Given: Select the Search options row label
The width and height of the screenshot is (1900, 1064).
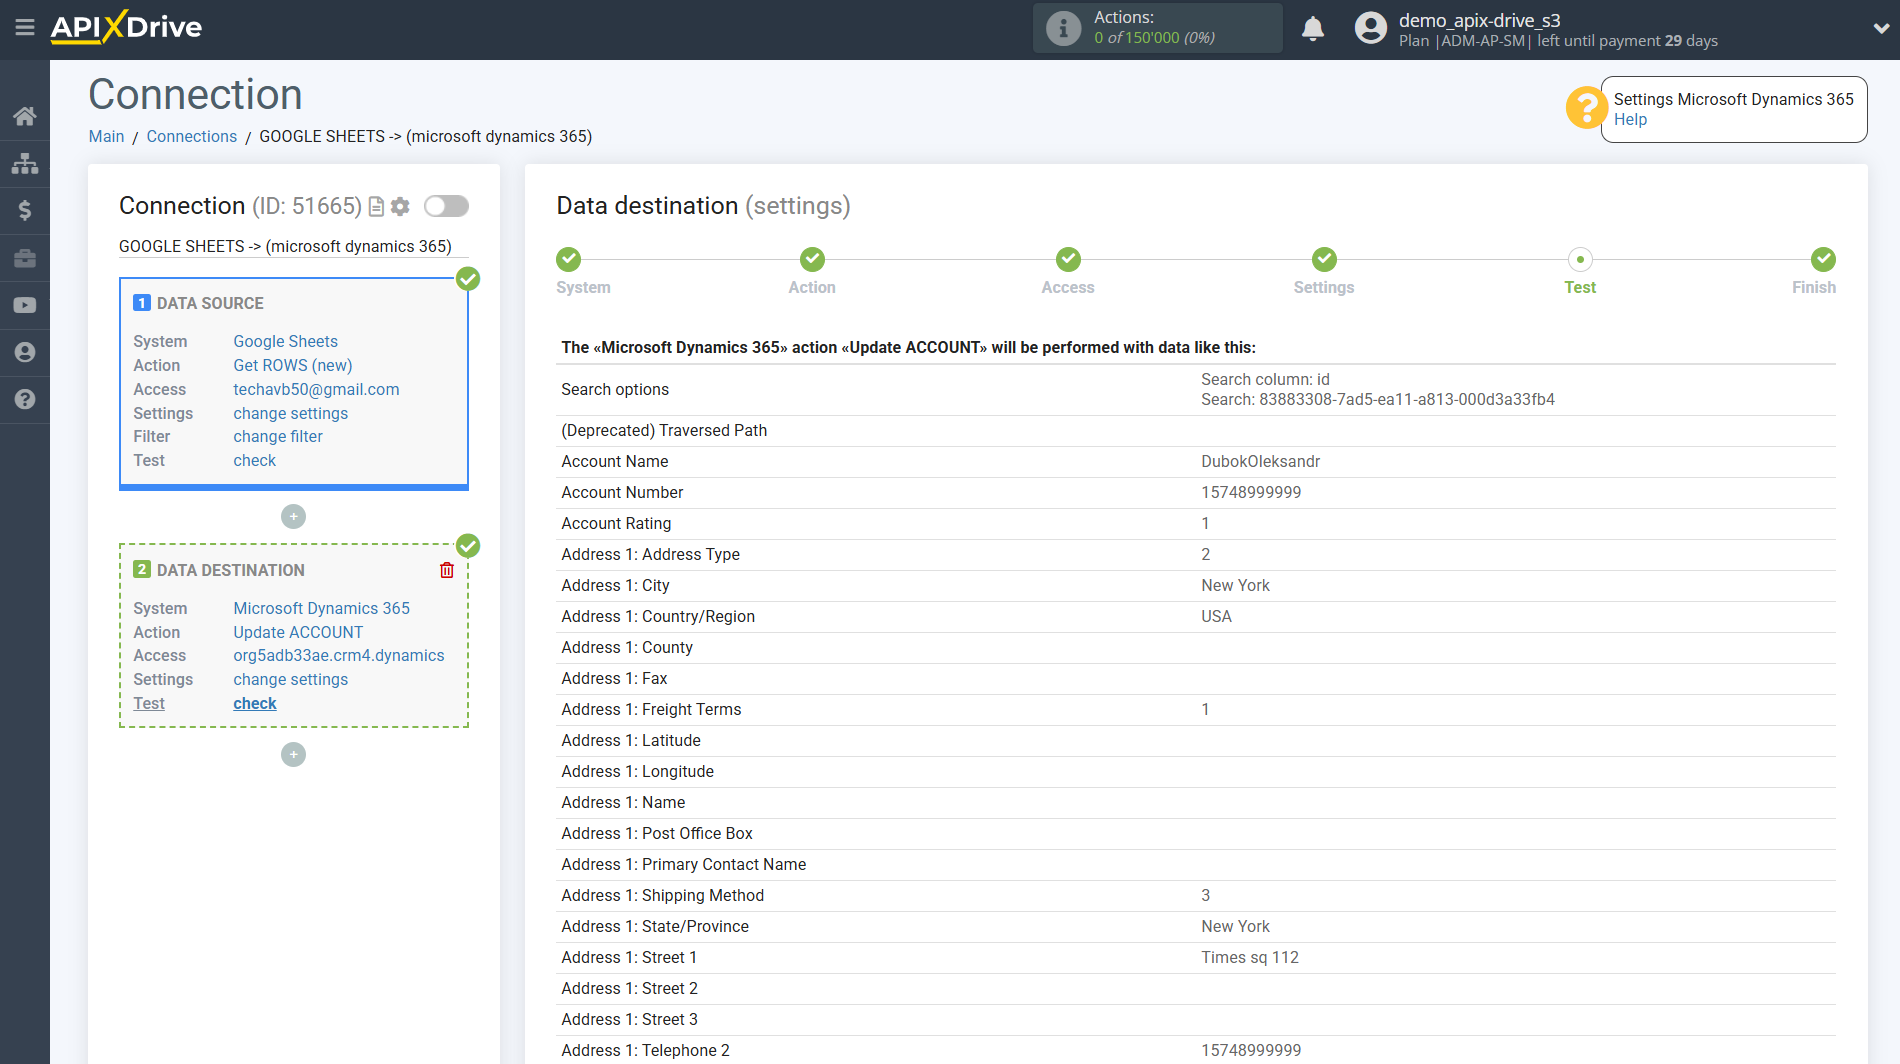Looking at the screenshot, I should point(615,389).
